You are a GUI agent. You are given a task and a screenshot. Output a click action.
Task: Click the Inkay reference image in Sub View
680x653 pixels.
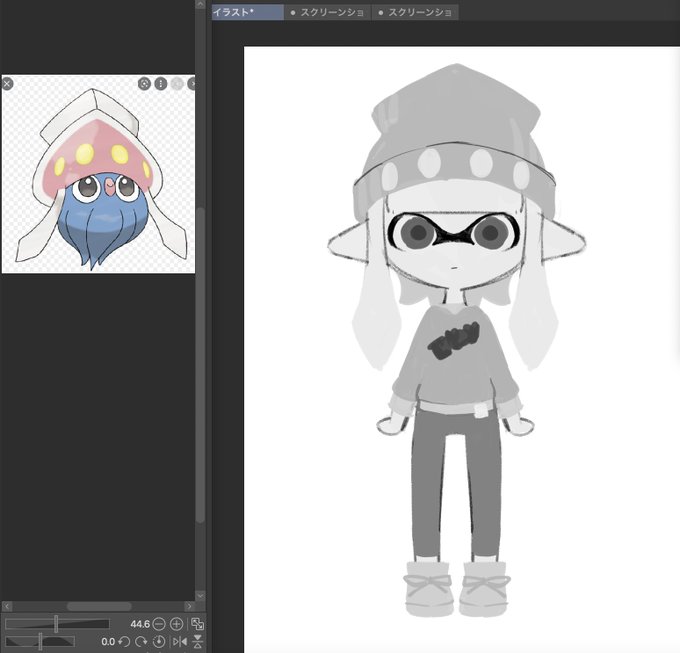pos(98,174)
